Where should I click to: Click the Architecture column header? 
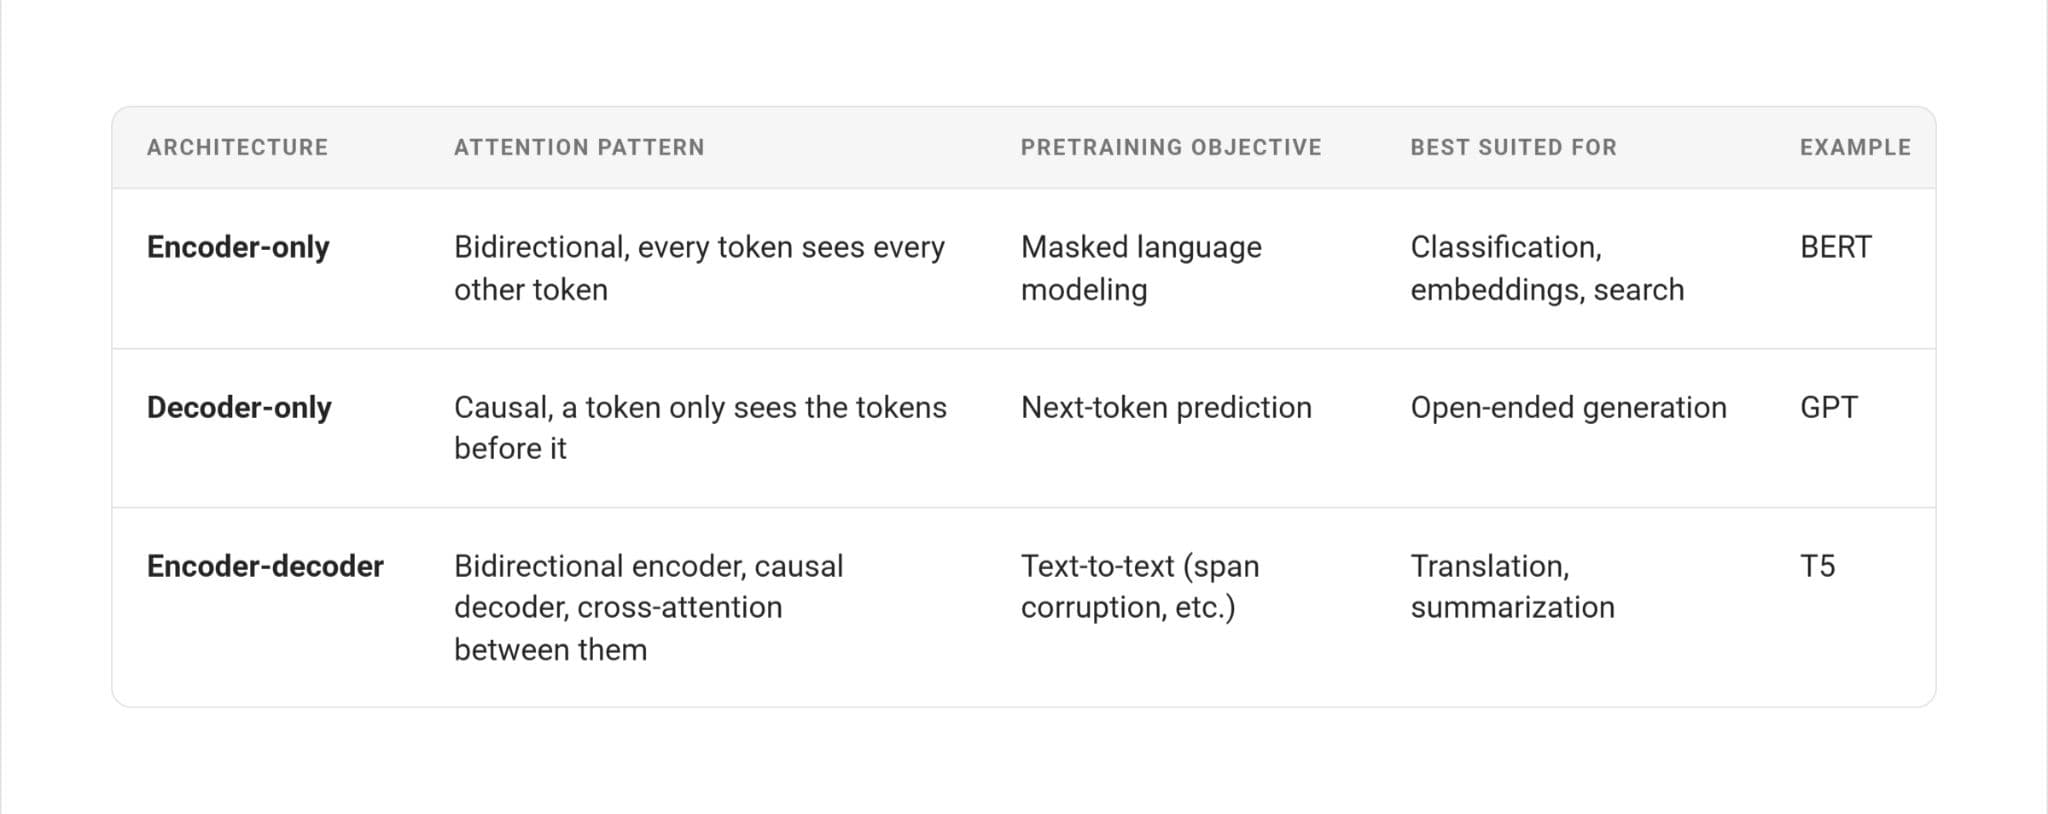[237, 147]
